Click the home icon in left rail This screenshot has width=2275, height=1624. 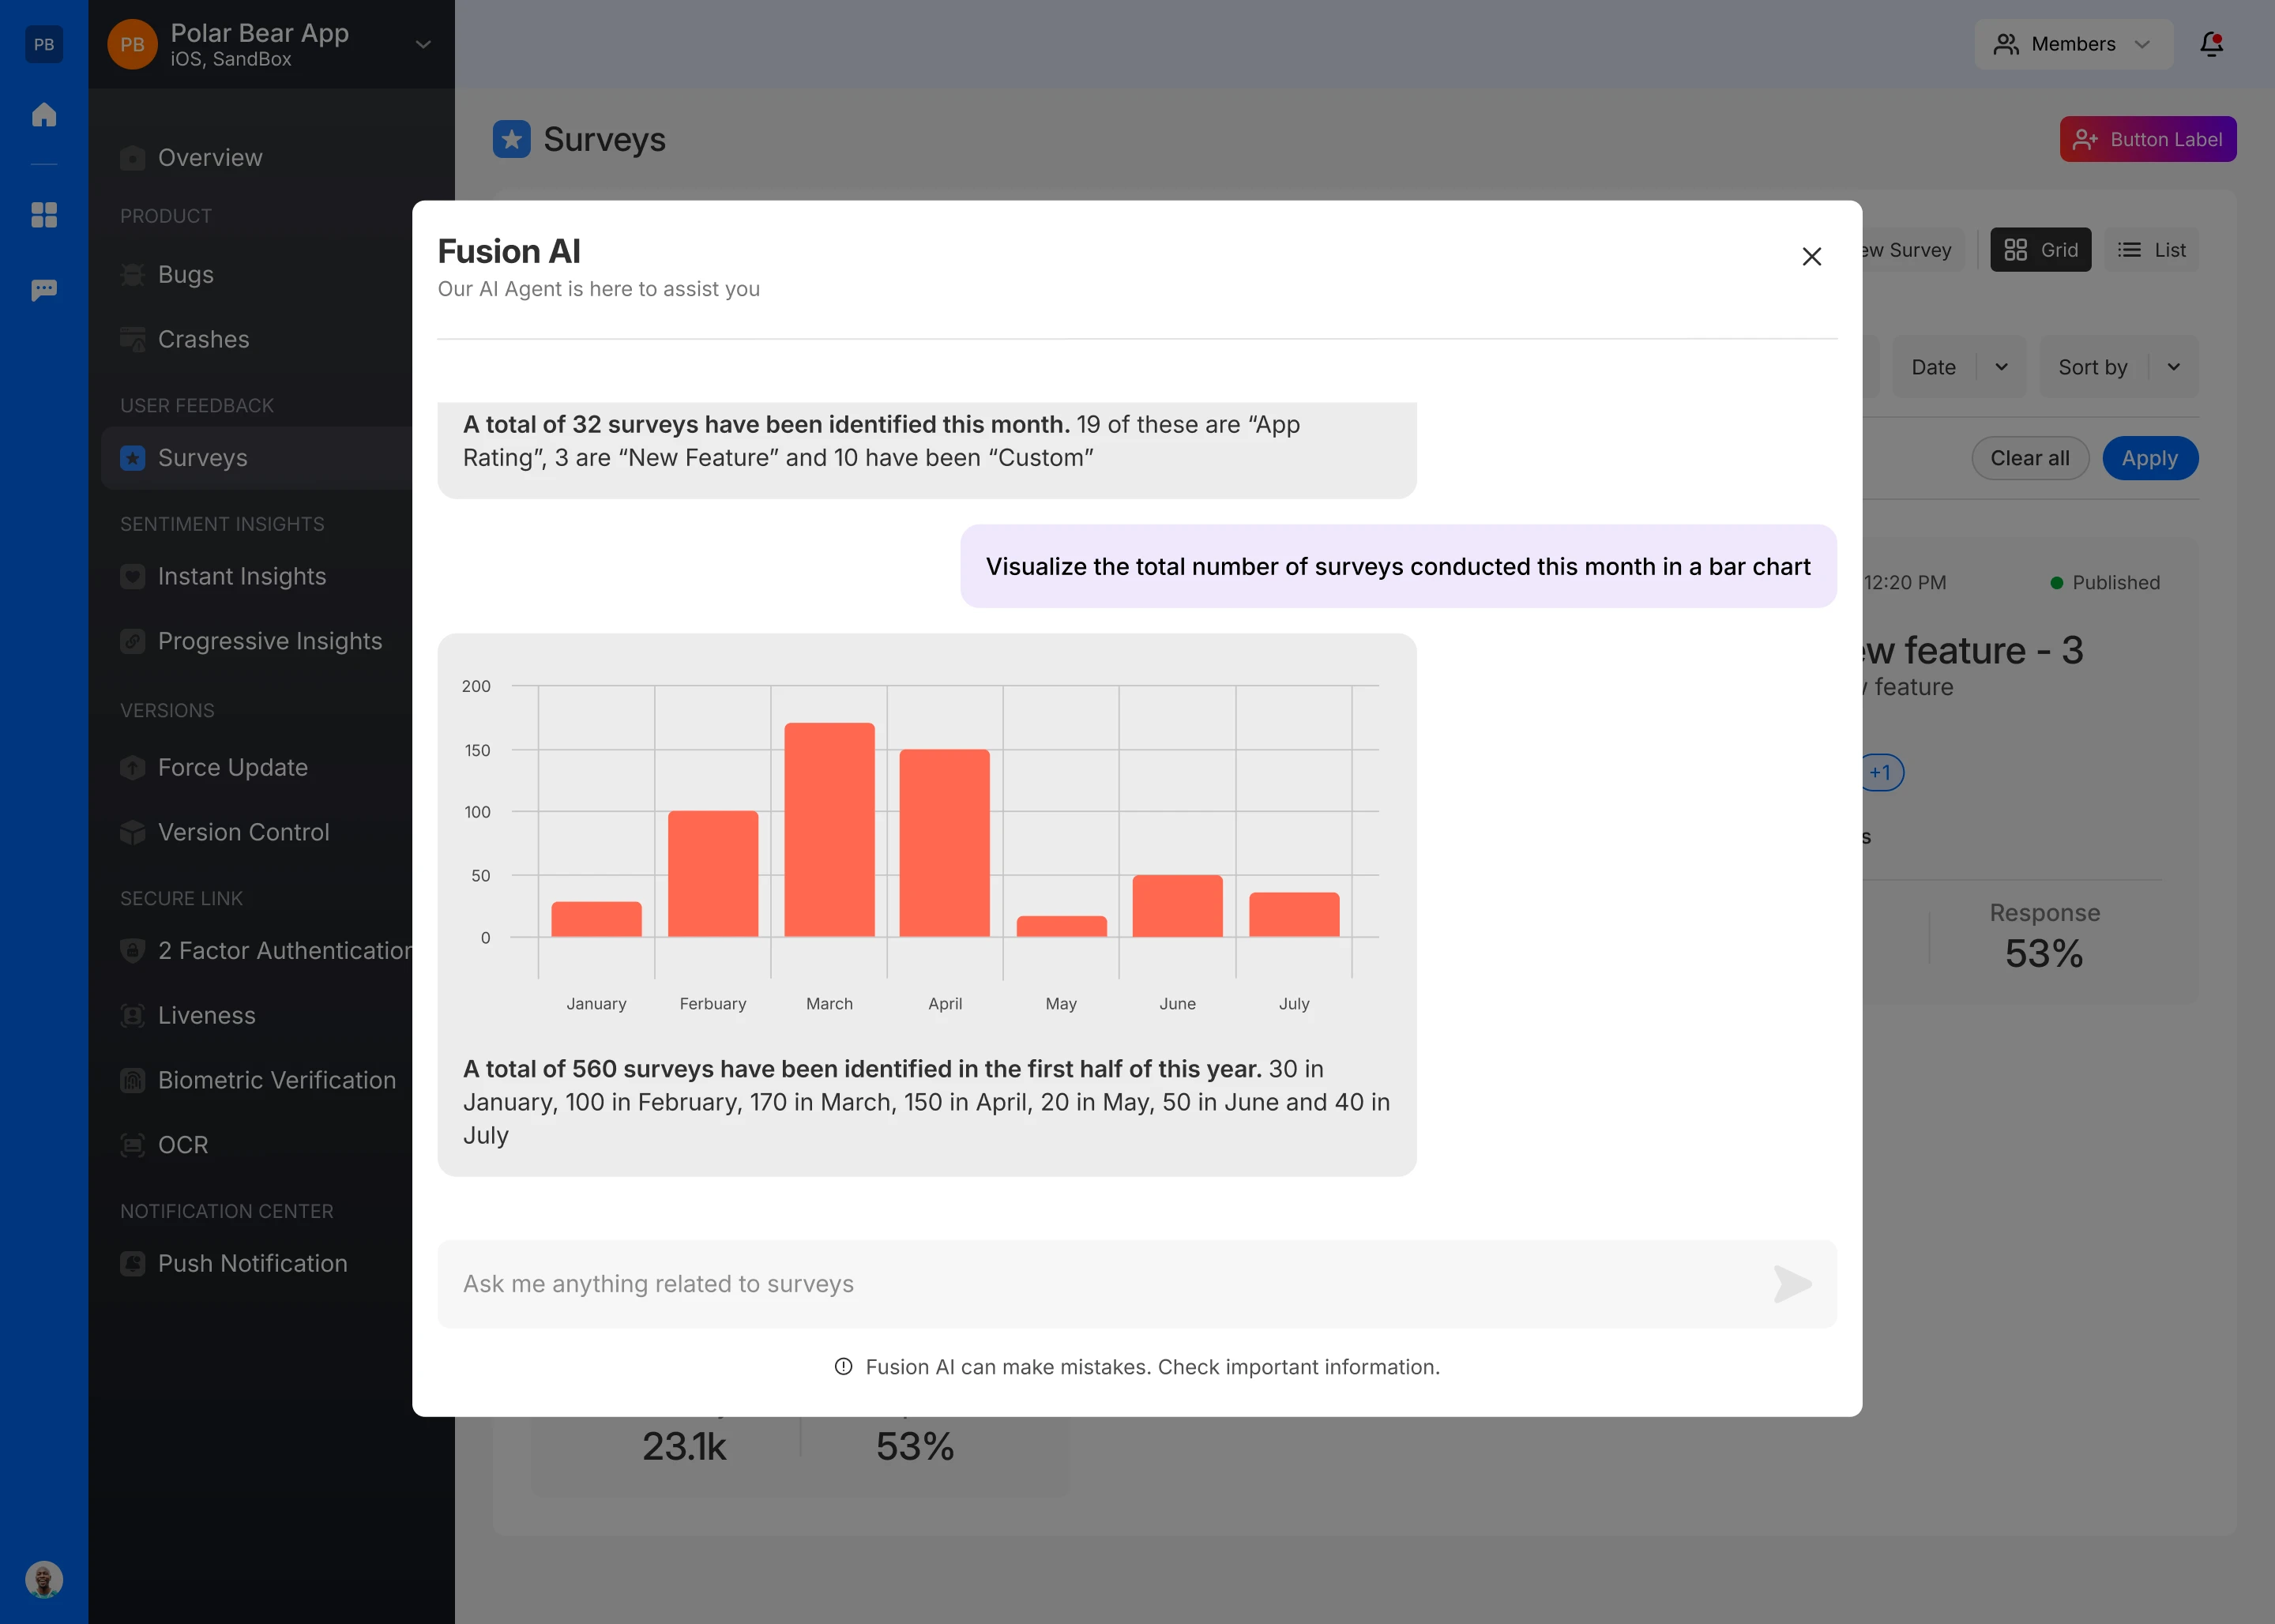pos(44,115)
